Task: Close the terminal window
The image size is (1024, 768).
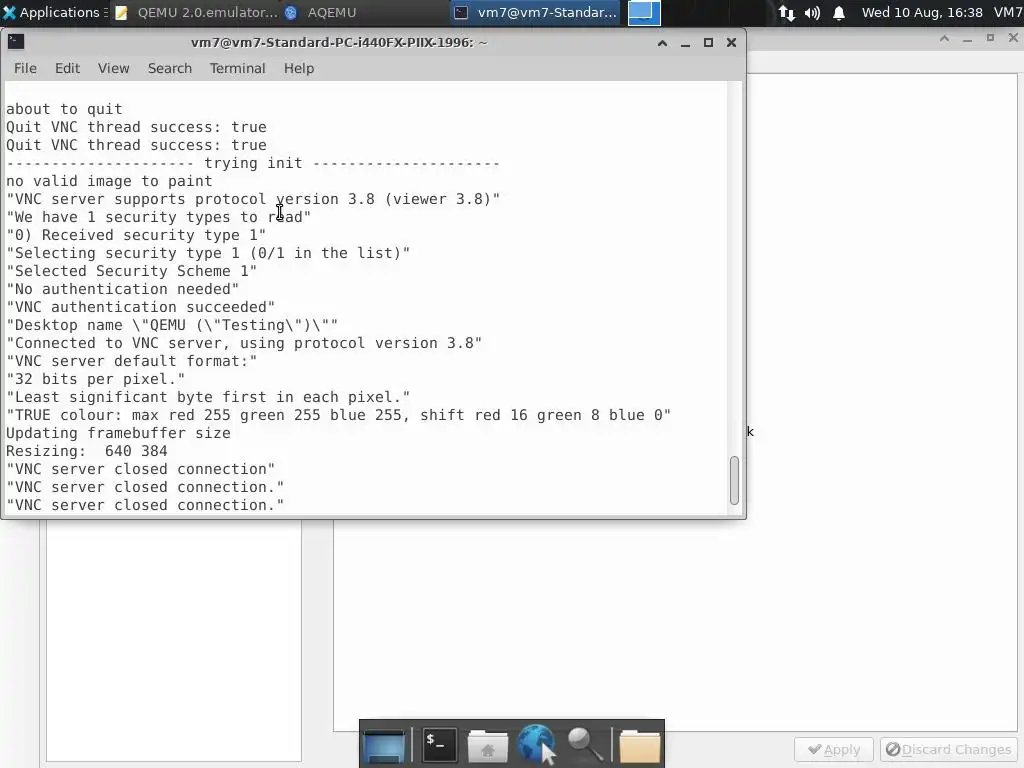Action: 731,42
